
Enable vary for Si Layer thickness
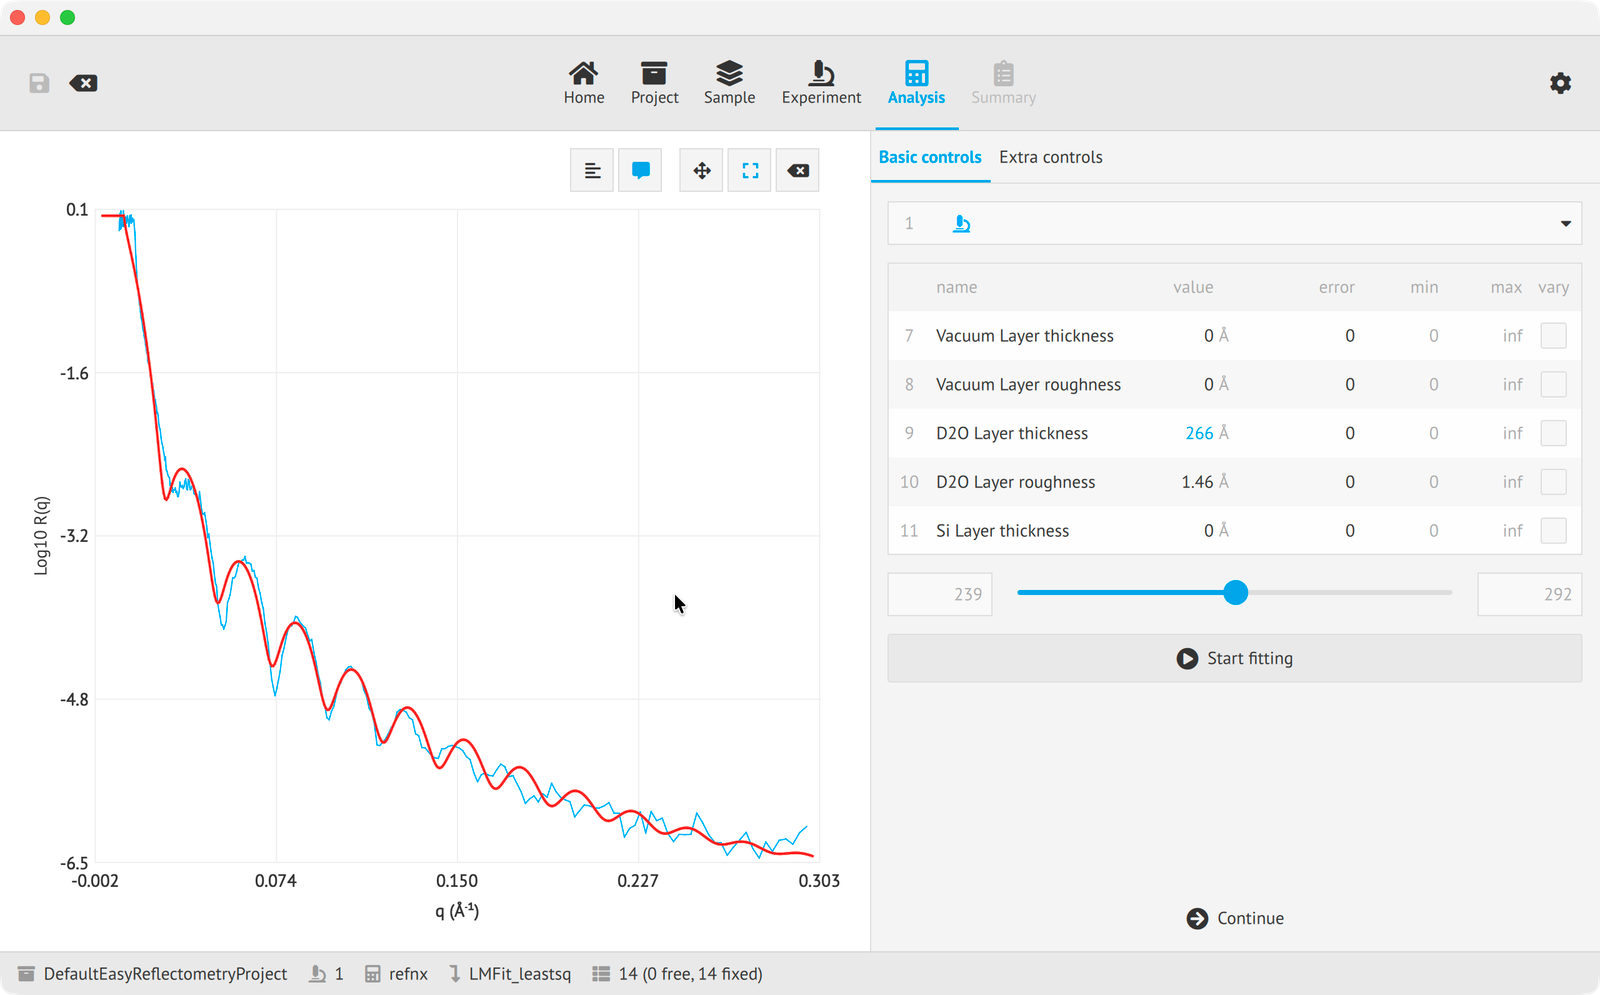1553,531
